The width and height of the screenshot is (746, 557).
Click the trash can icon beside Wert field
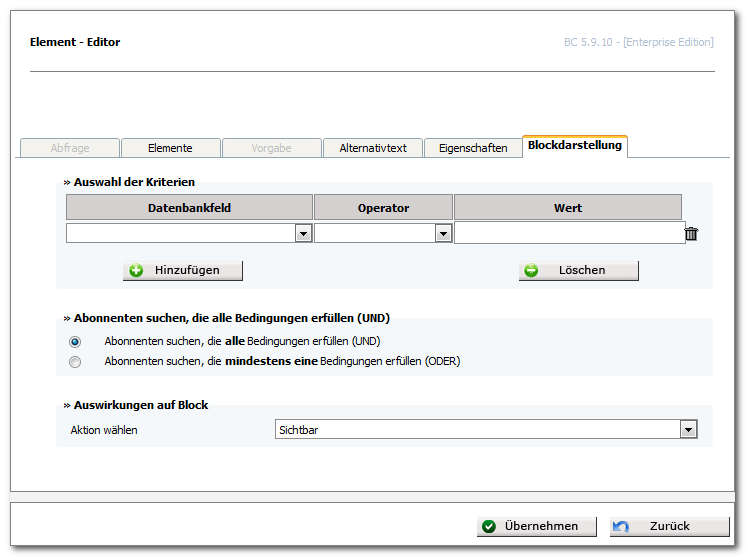point(691,234)
